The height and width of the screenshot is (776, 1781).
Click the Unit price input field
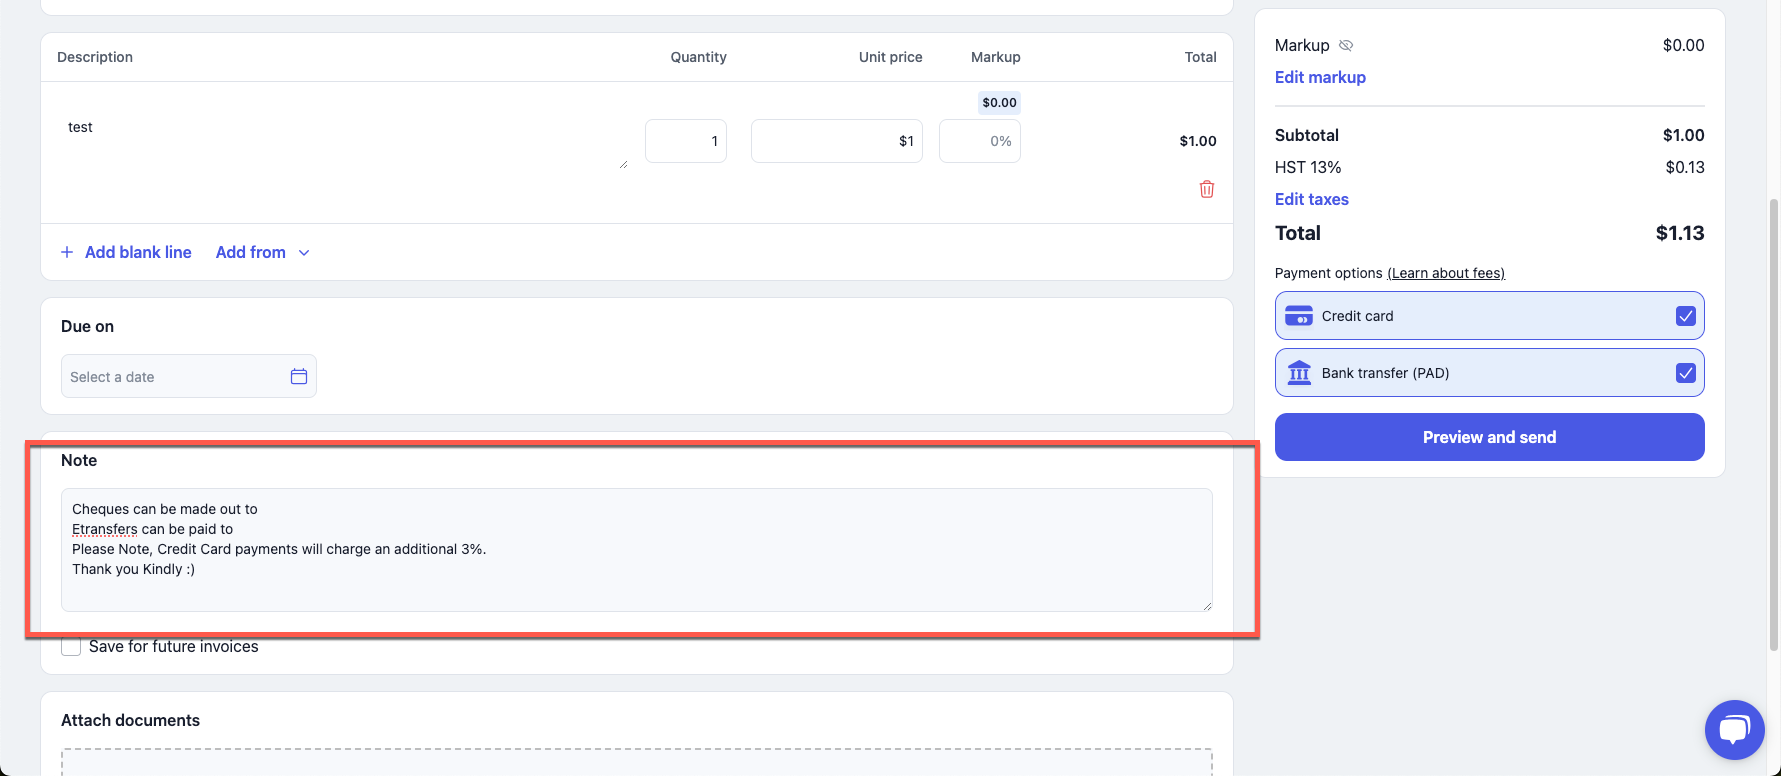[836, 141]
